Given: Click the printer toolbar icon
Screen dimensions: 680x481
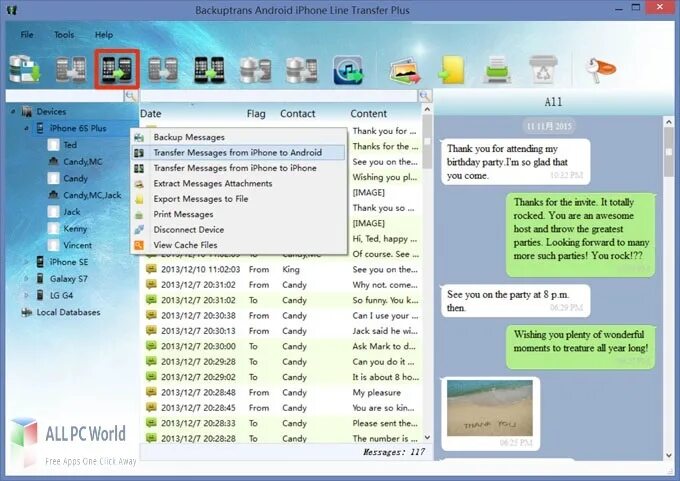Looking at the screenshot, I should [497, 69].
